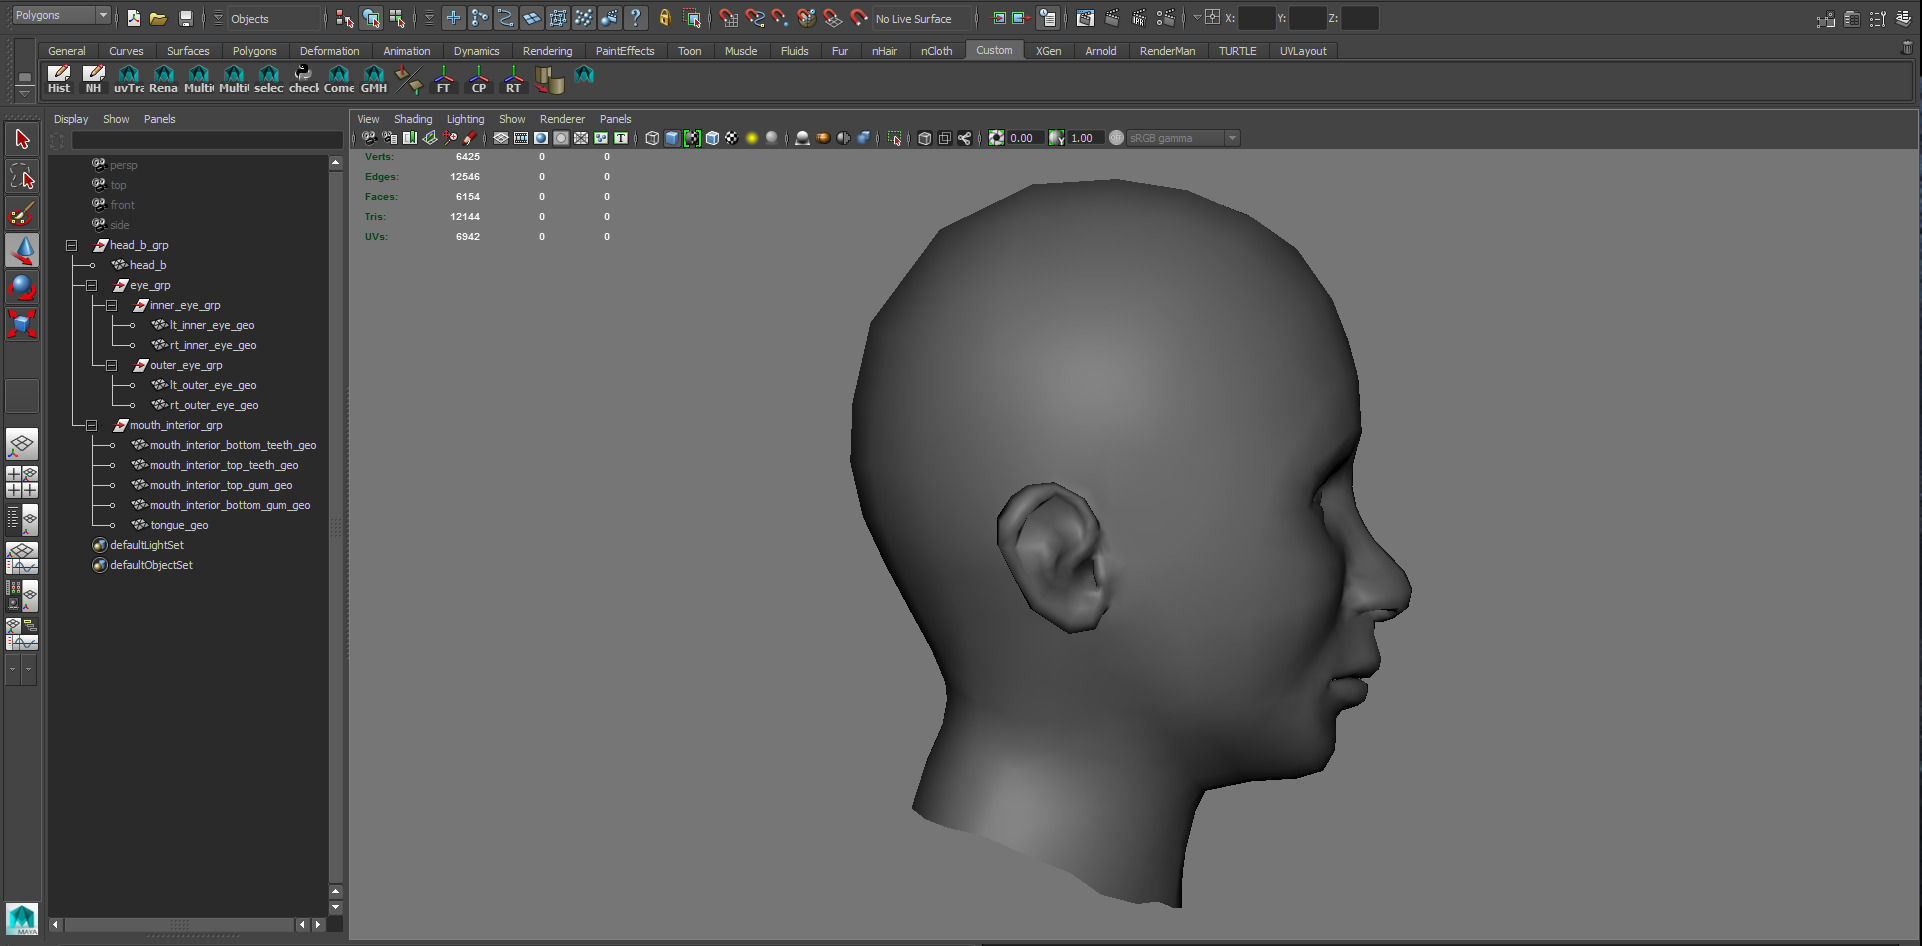
Task: Switch to four view layout icon
Action: tap(22, 482)
